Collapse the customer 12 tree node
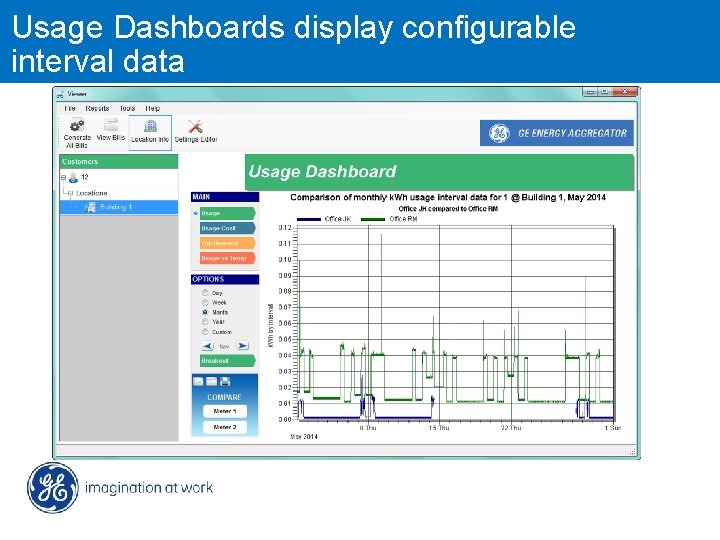The image size is (720, 540). pyautogui.click(x=63, y=177)
